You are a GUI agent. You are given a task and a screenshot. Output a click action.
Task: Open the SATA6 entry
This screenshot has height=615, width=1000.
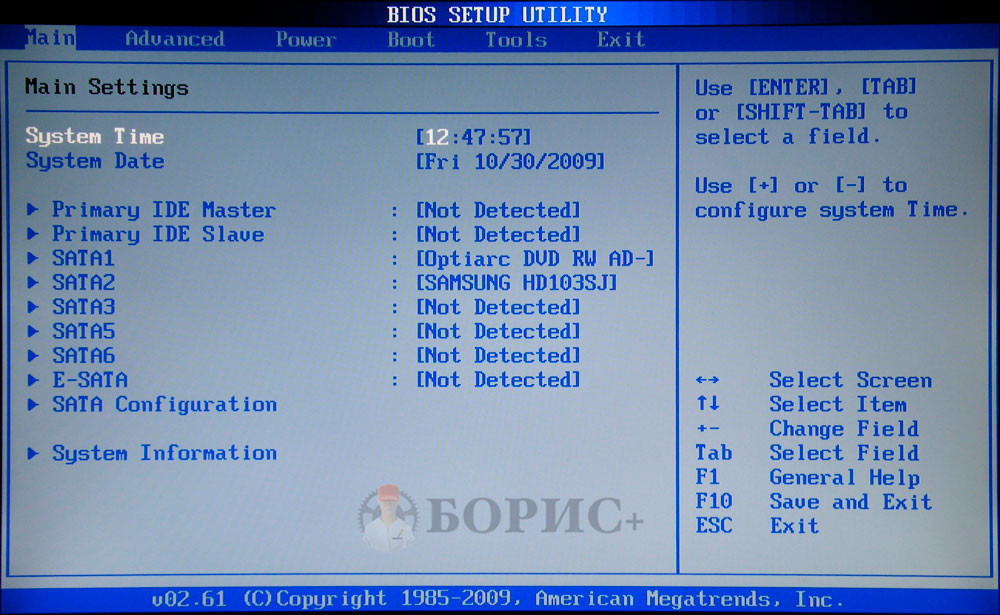(84, 355)
